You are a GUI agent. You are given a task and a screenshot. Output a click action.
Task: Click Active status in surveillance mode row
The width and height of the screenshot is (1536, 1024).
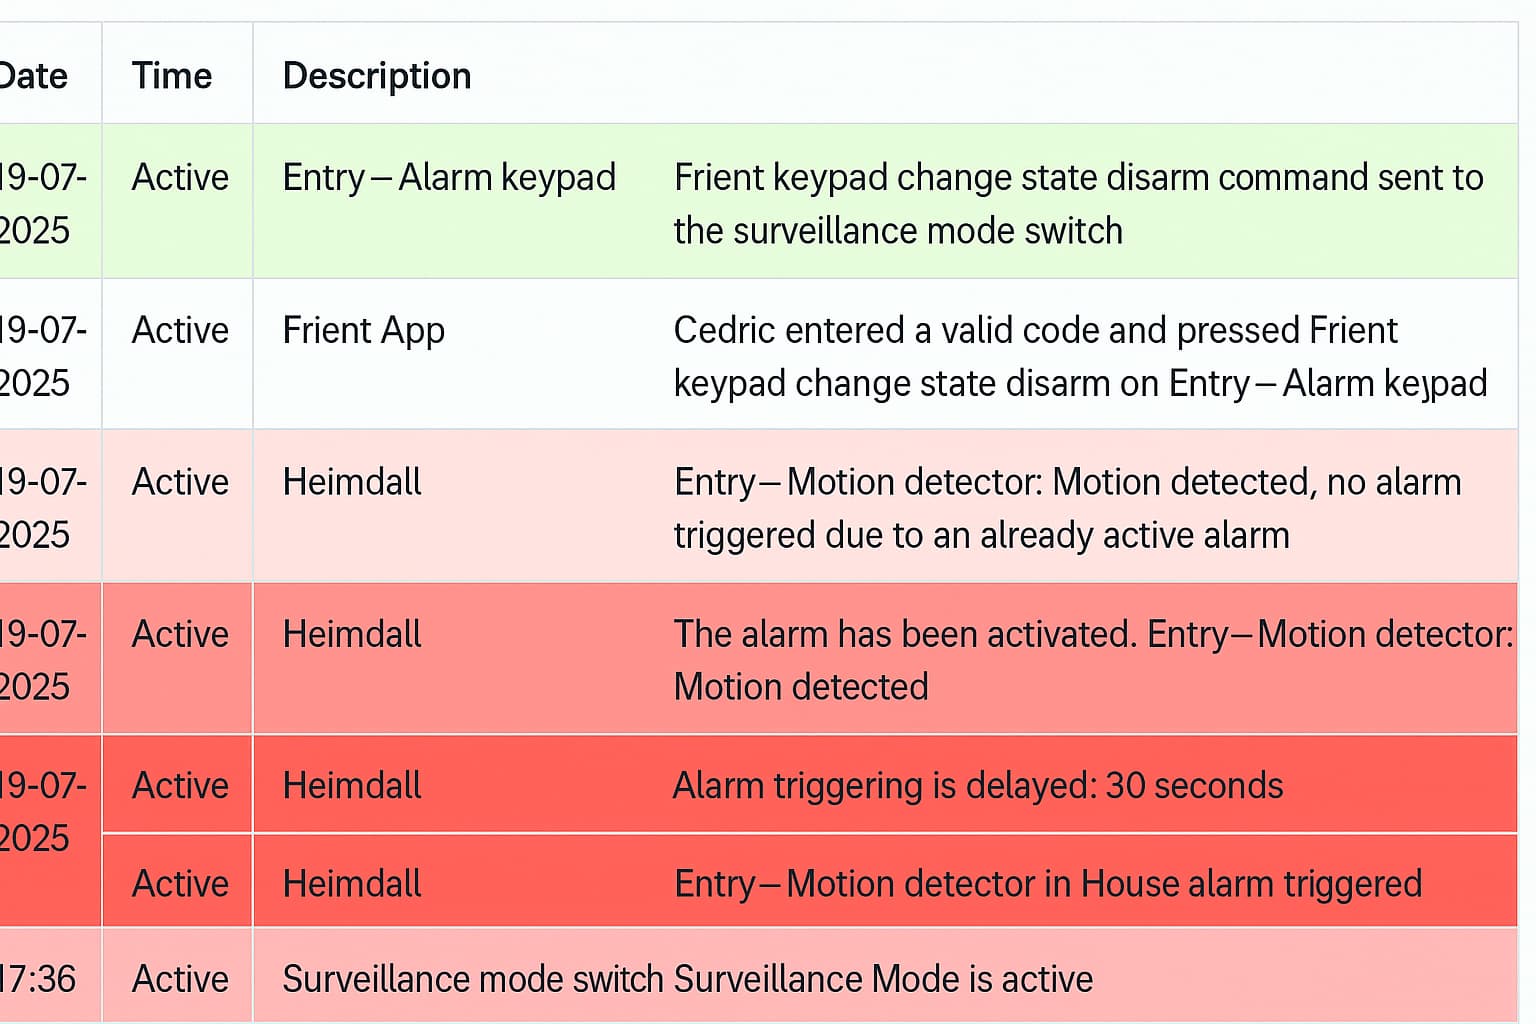point(180,979)
